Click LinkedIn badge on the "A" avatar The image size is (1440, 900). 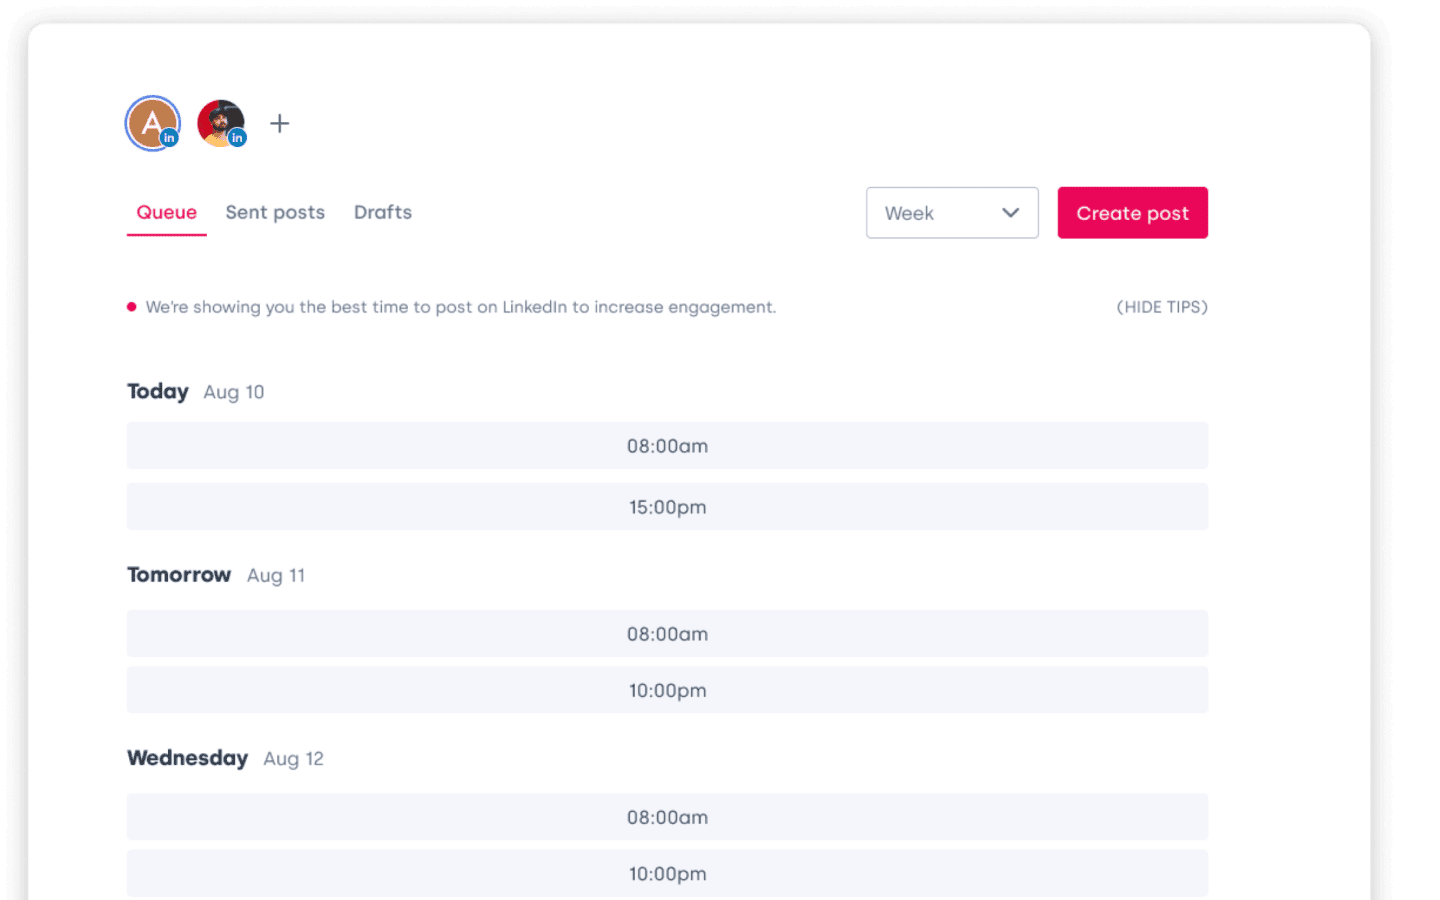click(x=170, y=138)
